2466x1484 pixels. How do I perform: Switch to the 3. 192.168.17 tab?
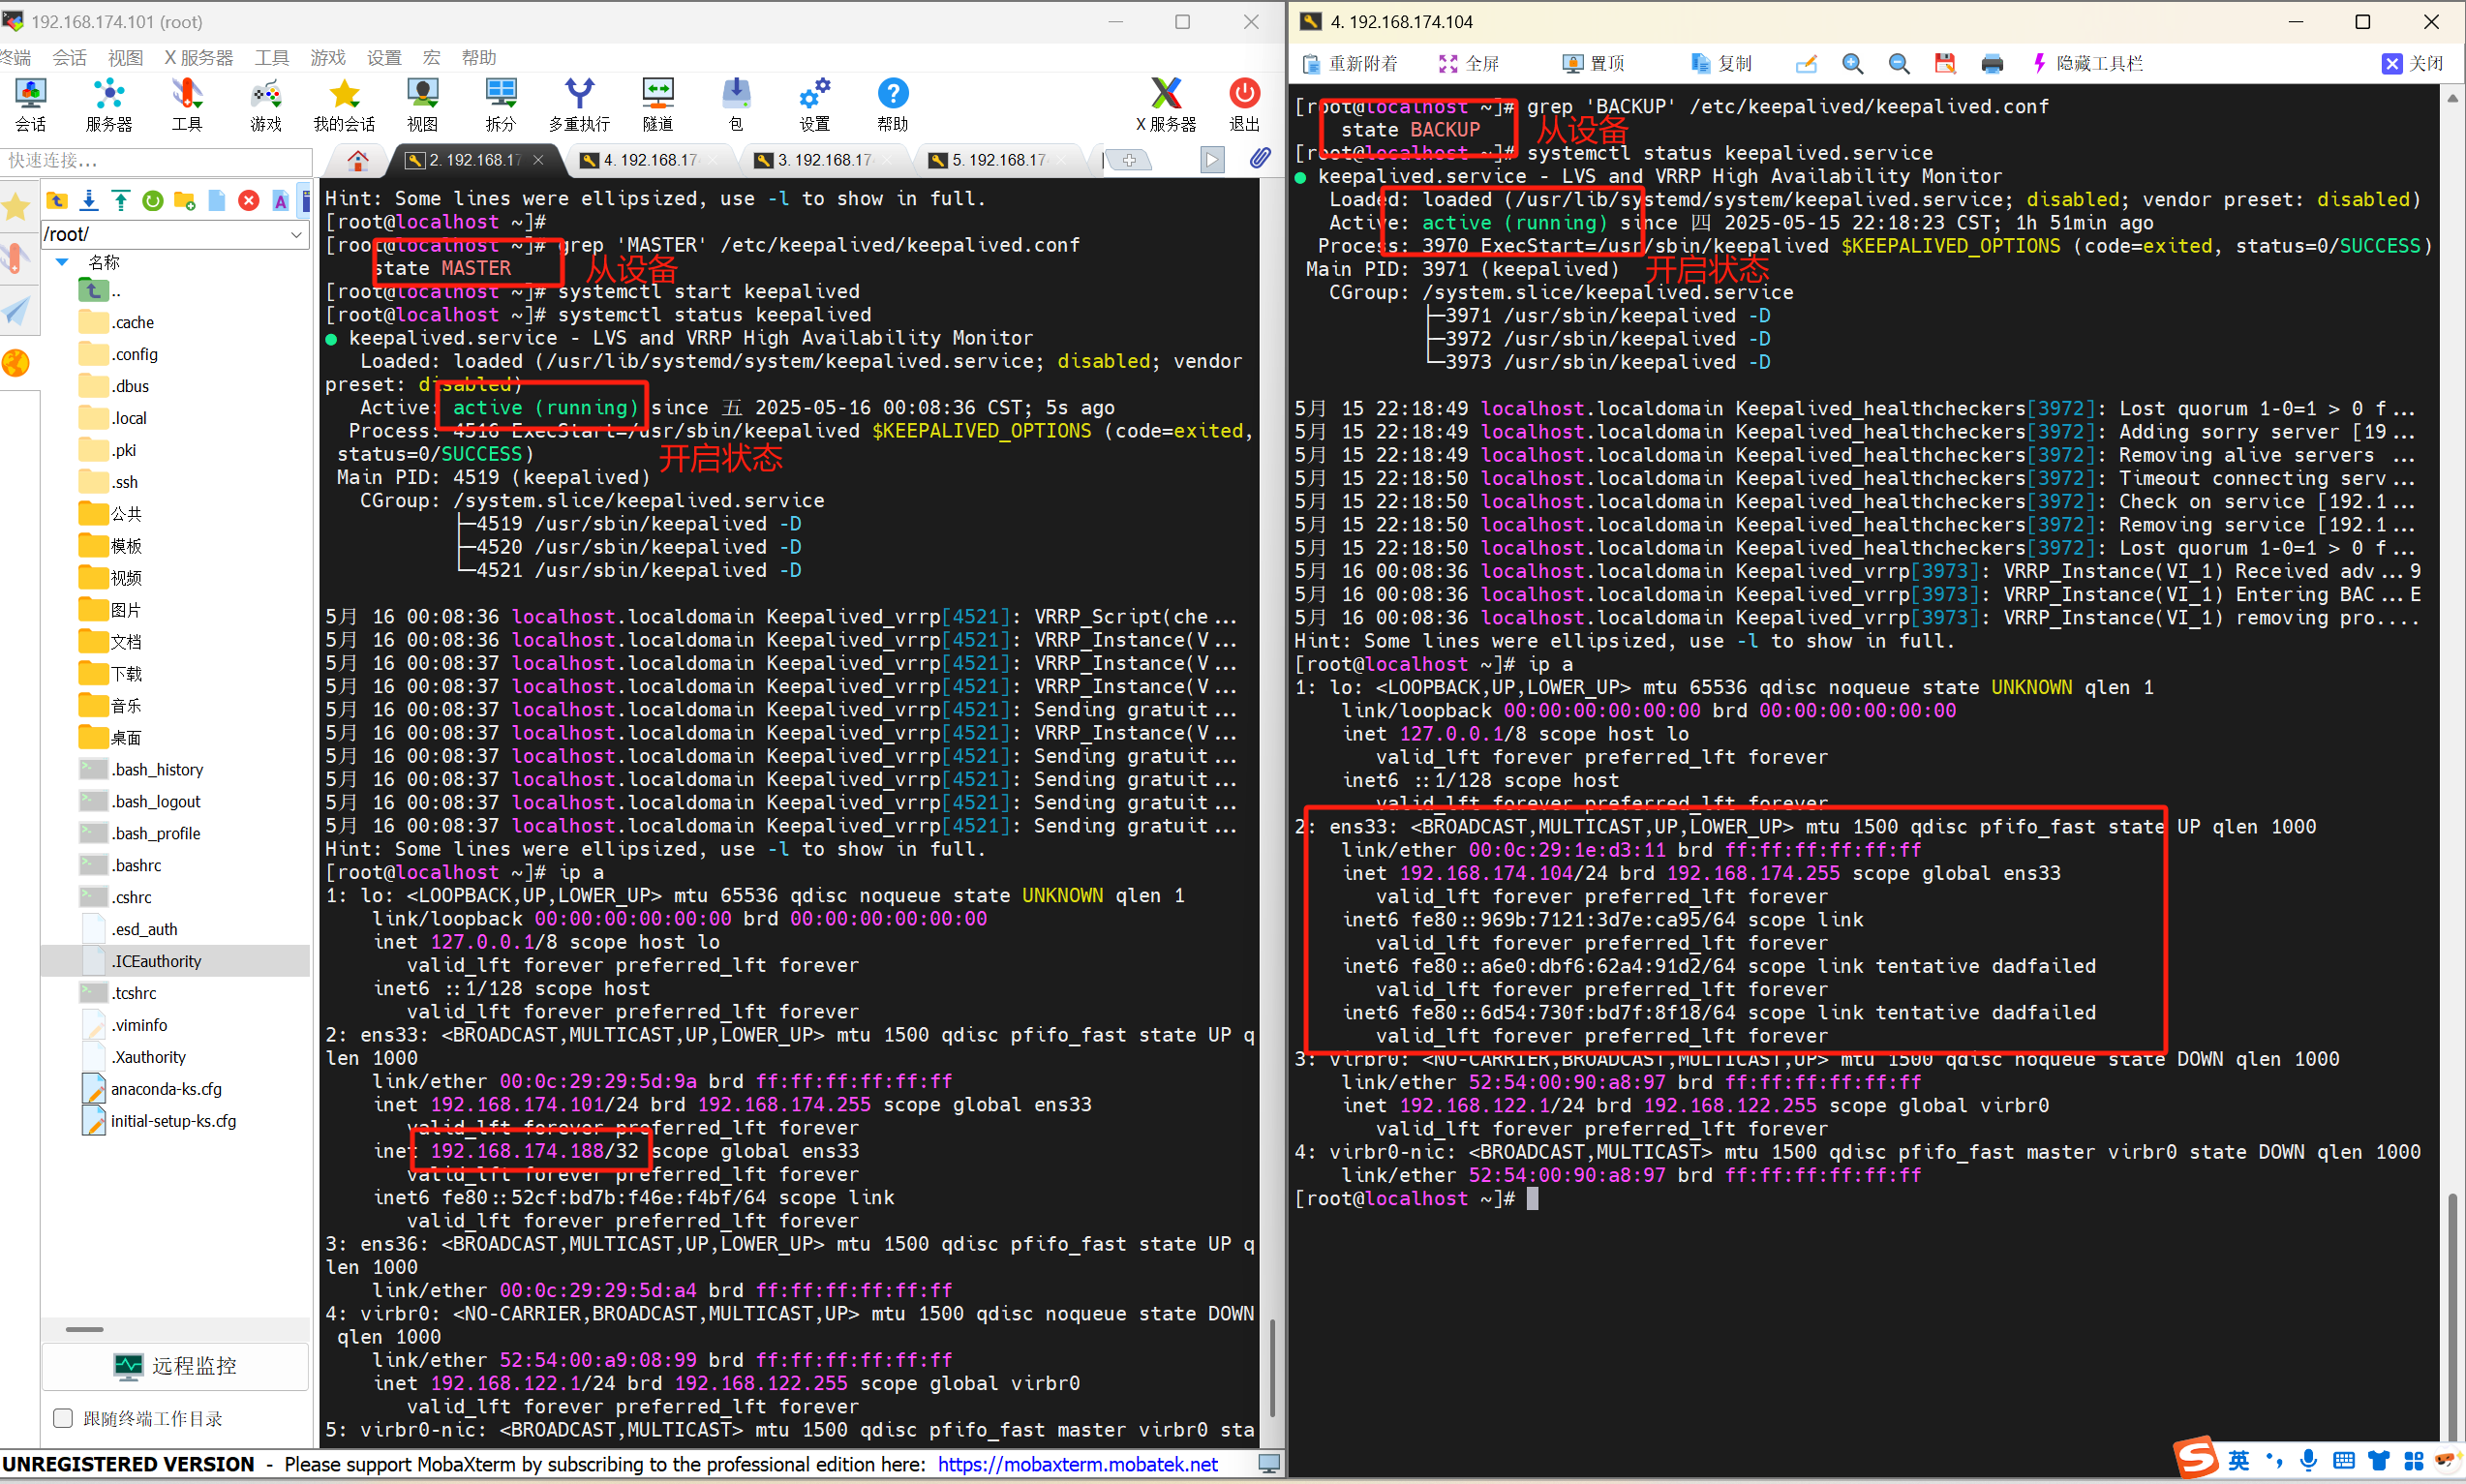(x=824, y=160)
